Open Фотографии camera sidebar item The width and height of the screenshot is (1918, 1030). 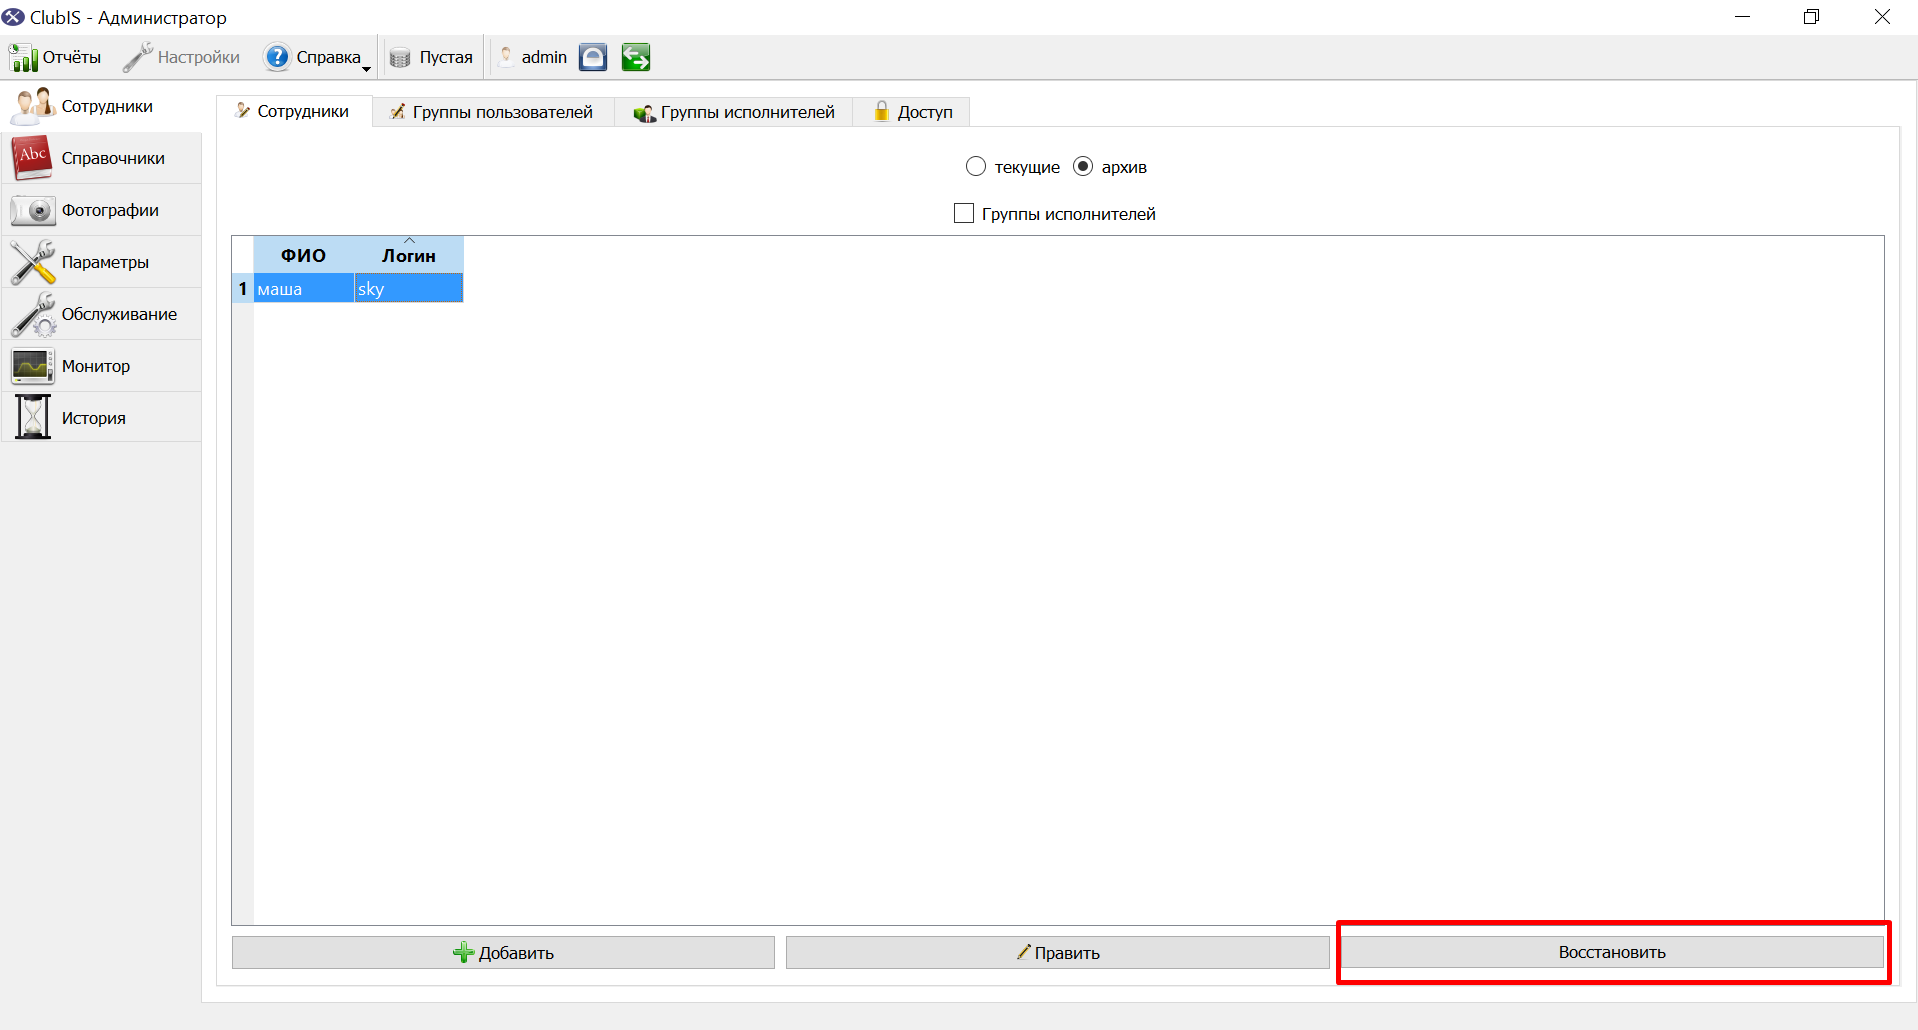101,210
